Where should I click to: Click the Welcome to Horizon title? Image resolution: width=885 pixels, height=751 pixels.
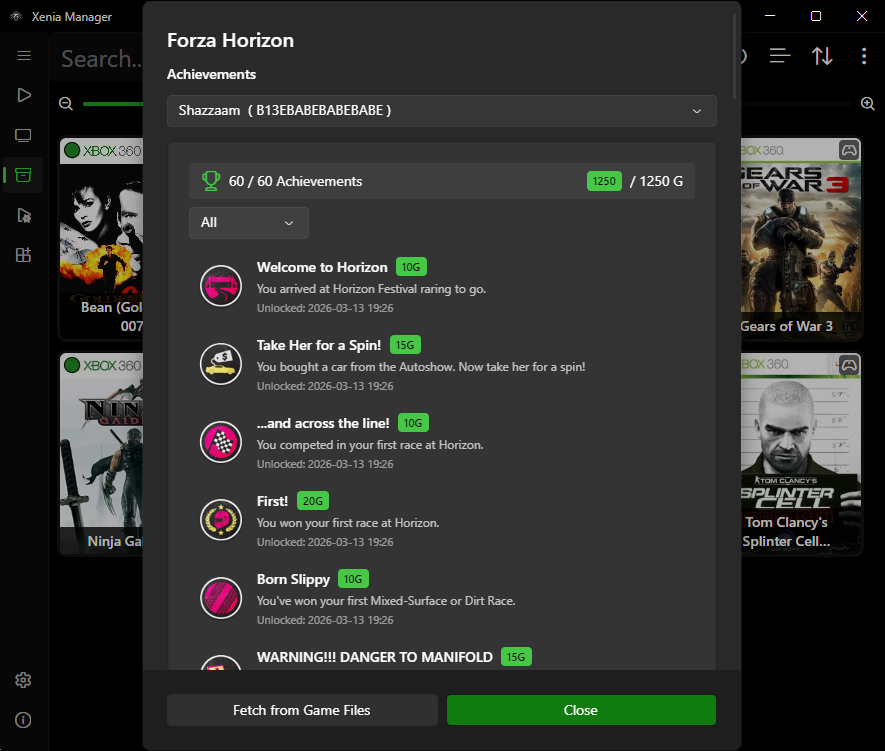[322, 267]
